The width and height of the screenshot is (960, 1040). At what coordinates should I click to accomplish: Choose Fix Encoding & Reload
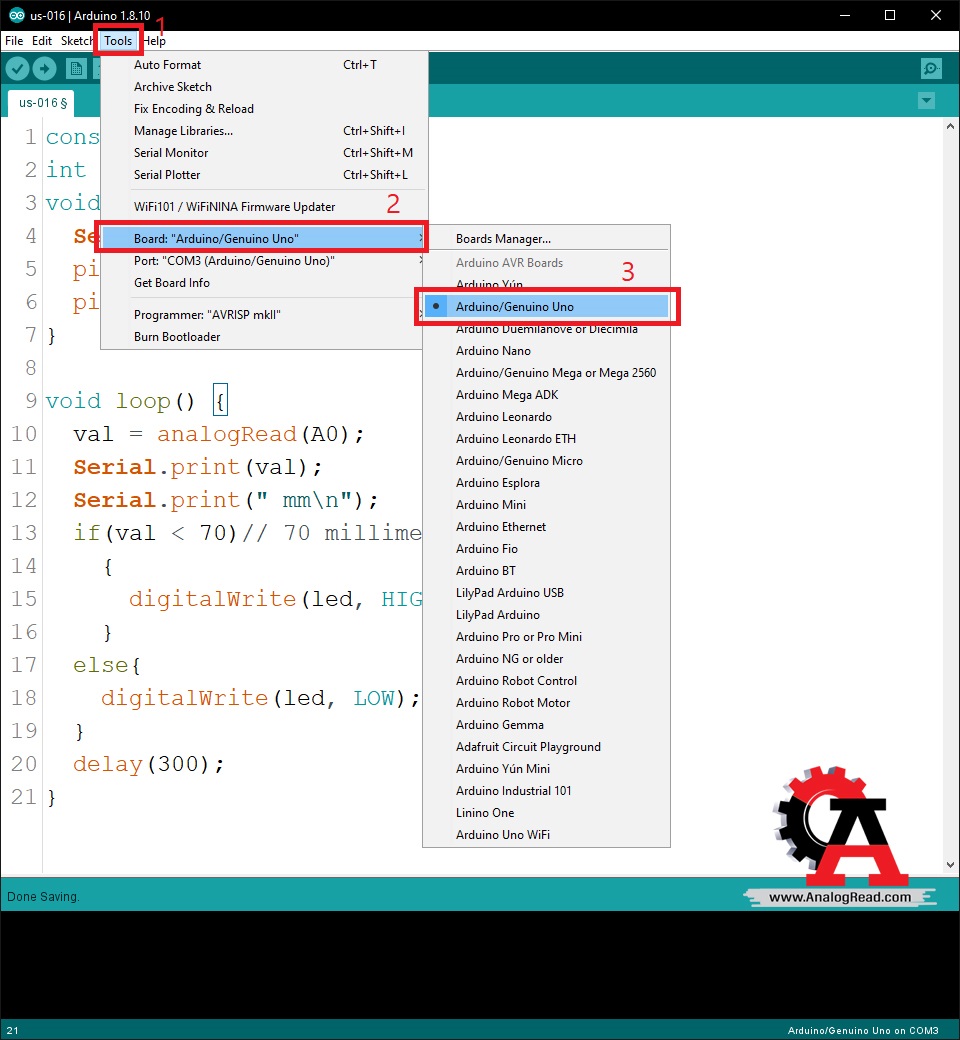[x=263, y=108]
